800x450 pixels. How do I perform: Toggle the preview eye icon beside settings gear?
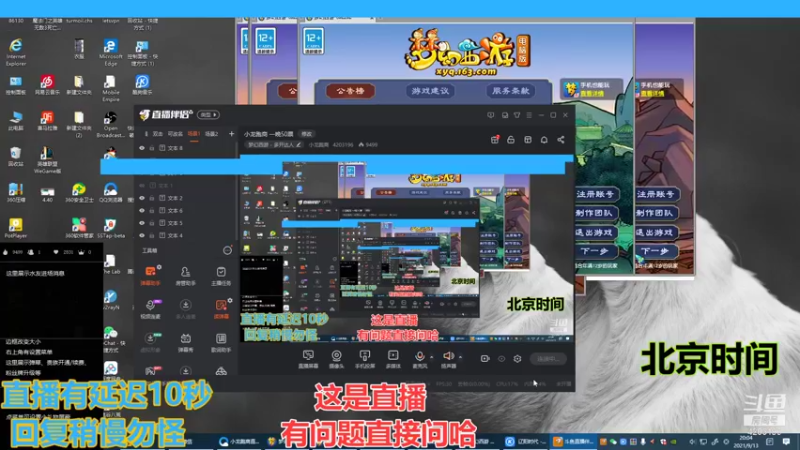[x=502, y=359]
